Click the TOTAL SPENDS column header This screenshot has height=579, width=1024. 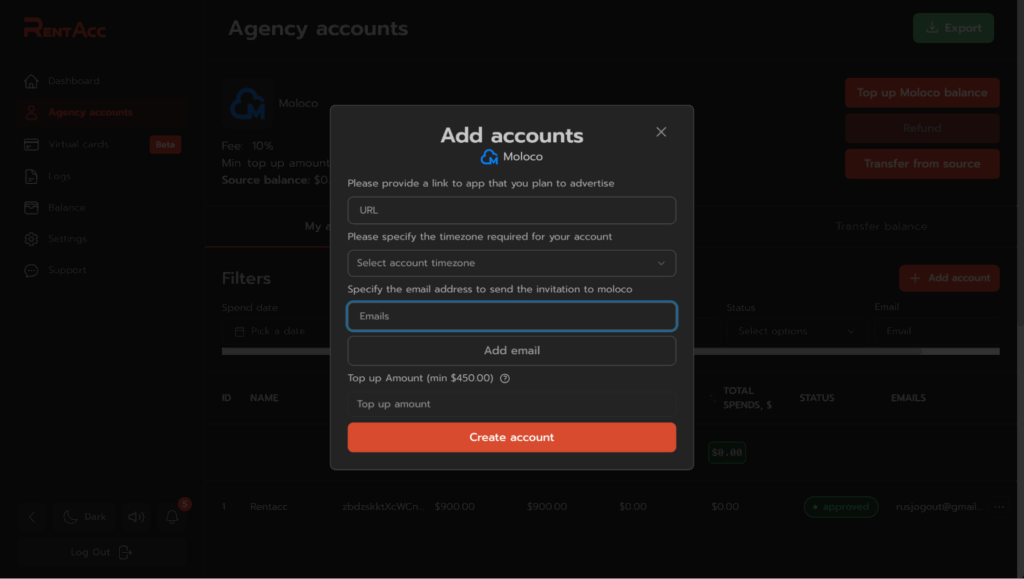747,398
